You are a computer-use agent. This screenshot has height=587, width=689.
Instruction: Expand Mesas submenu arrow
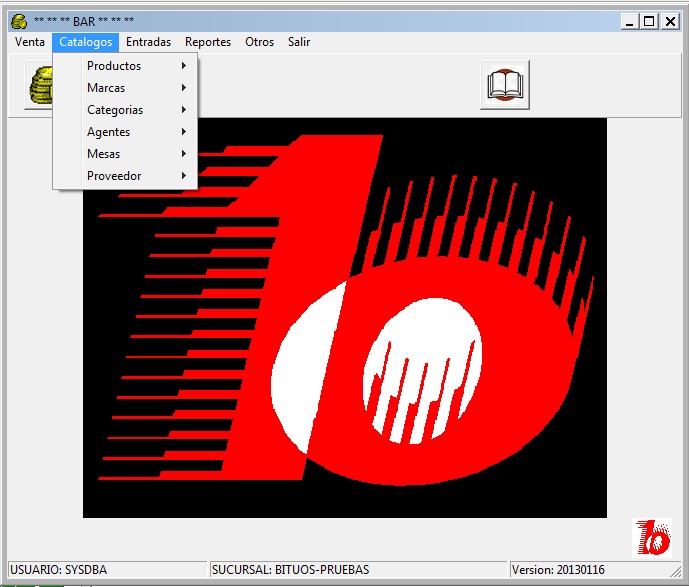pos(184,154)
